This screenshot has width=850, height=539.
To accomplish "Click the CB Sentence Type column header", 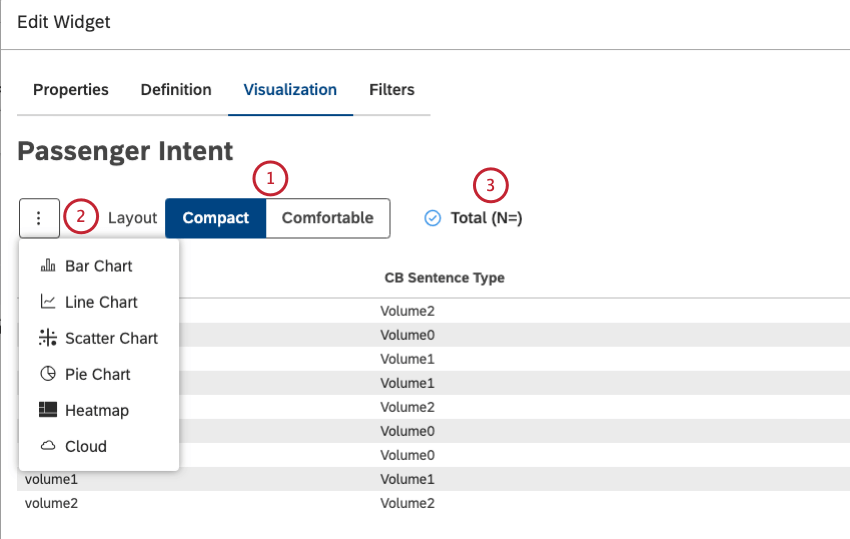I will pyautogui.click(x=444, y=278).
